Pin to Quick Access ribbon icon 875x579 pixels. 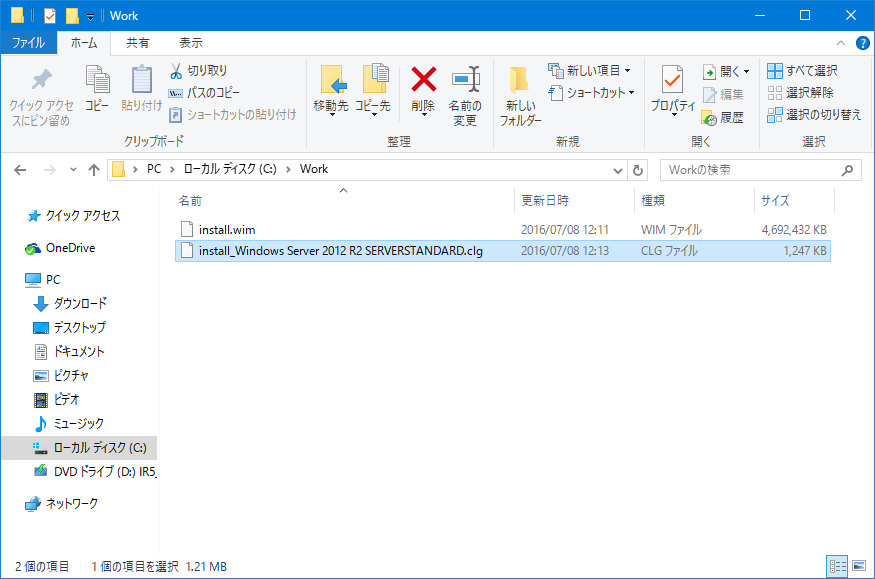click(41, 96)
